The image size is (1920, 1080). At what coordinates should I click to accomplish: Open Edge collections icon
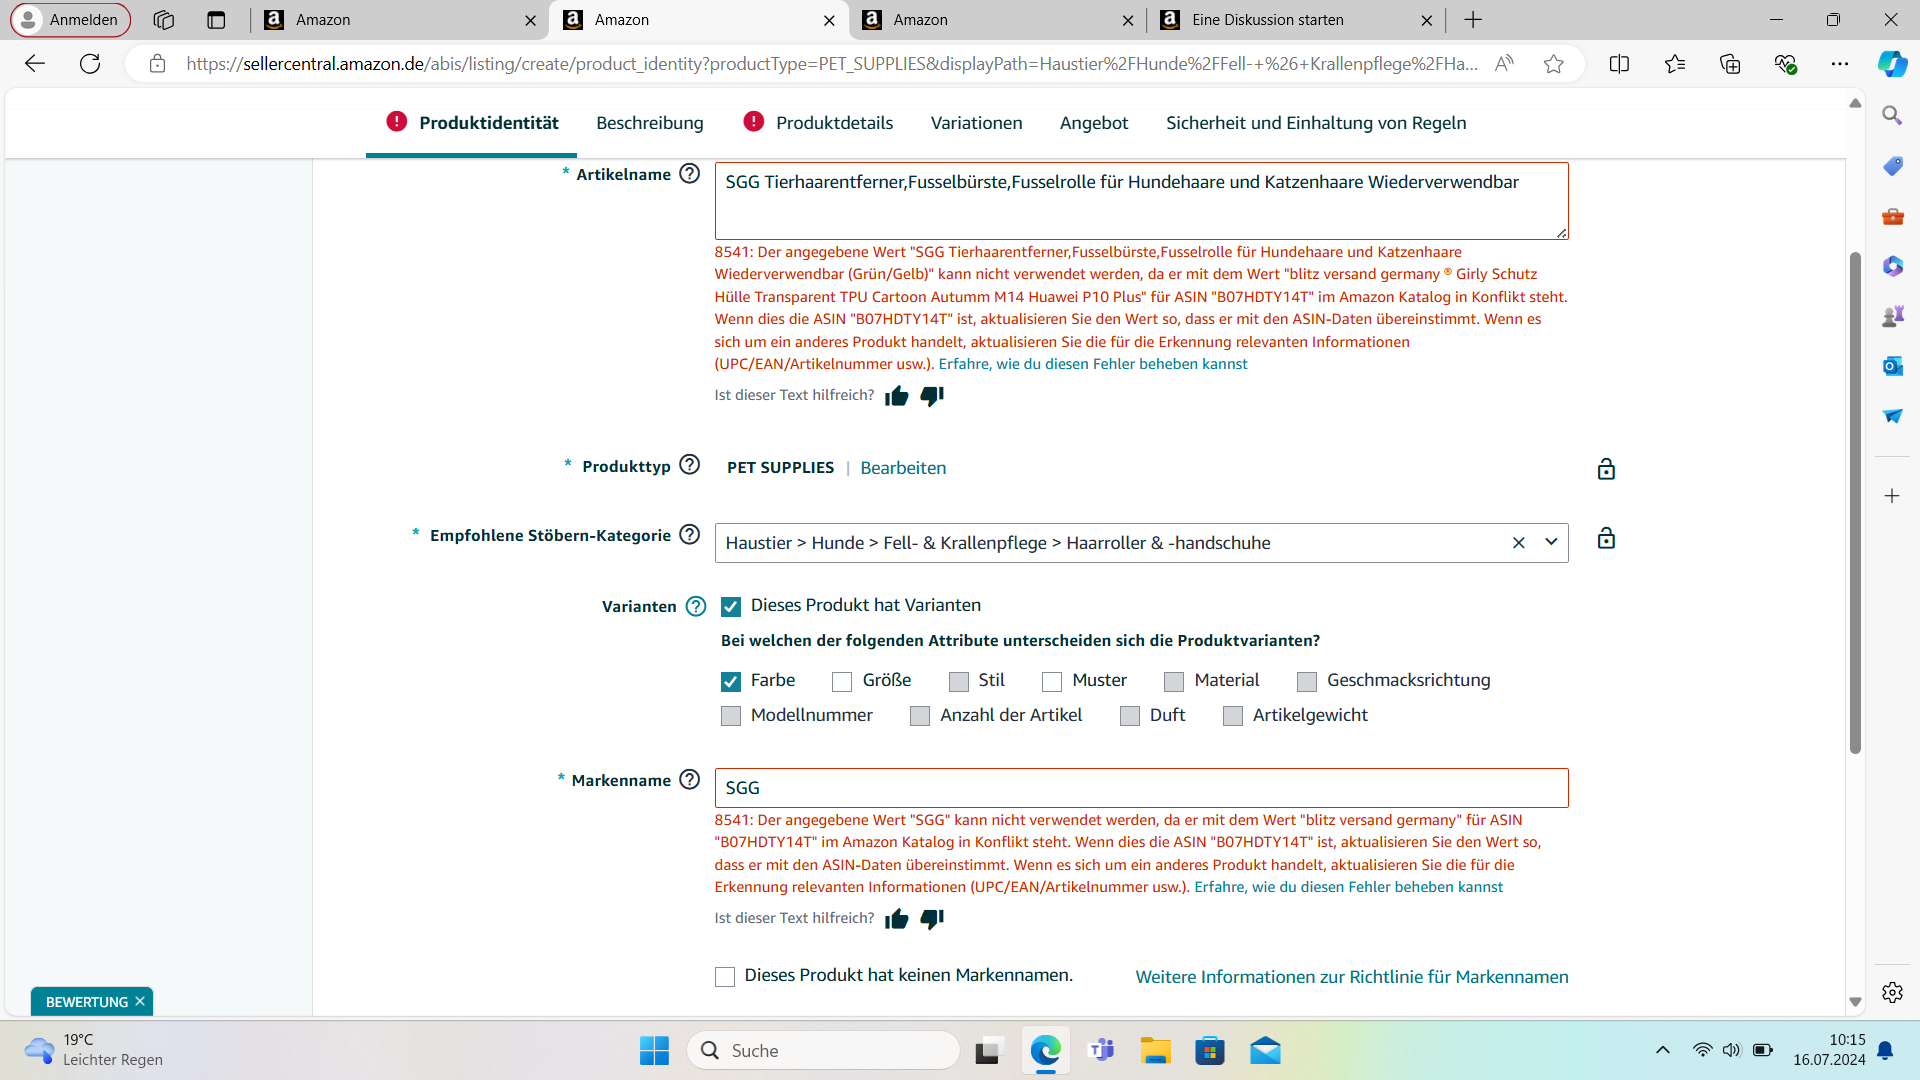click(x=1730, y=64)
